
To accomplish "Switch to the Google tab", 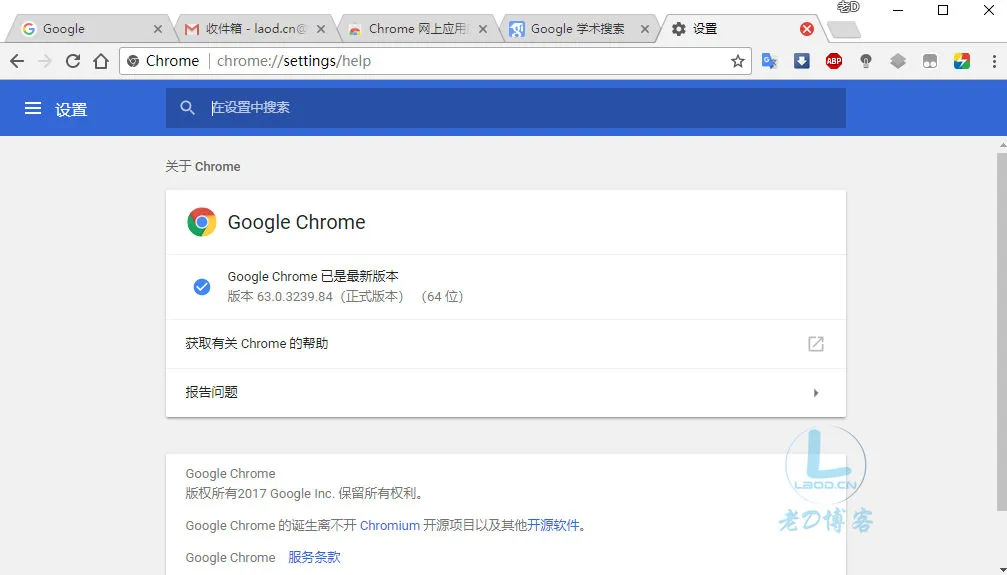I will (88, 29).
